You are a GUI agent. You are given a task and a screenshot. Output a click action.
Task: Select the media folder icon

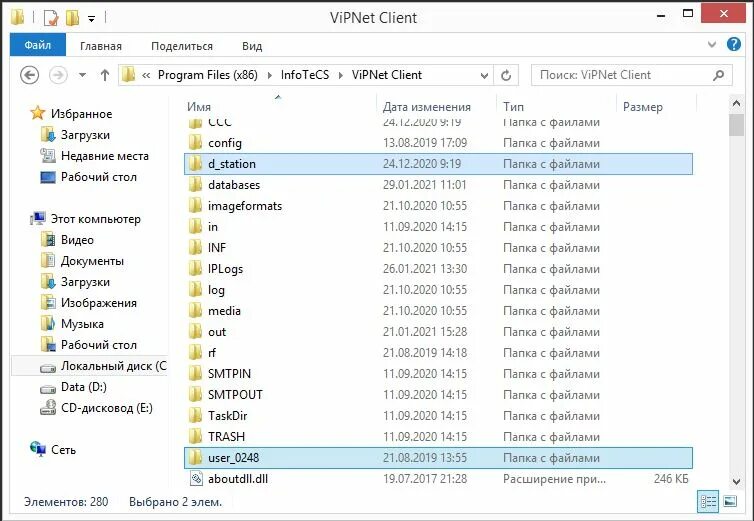pos(195,310)
